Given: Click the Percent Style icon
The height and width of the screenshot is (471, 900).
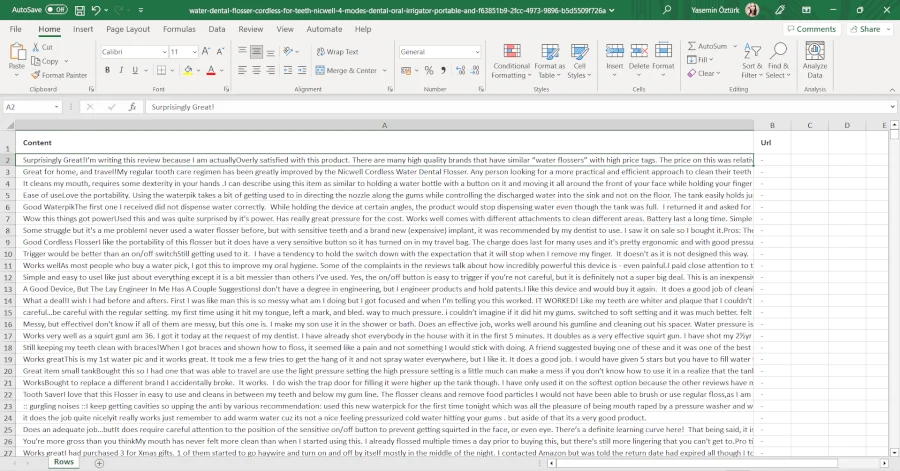Looking at the screenshot, I should click(x=429, y=71).
